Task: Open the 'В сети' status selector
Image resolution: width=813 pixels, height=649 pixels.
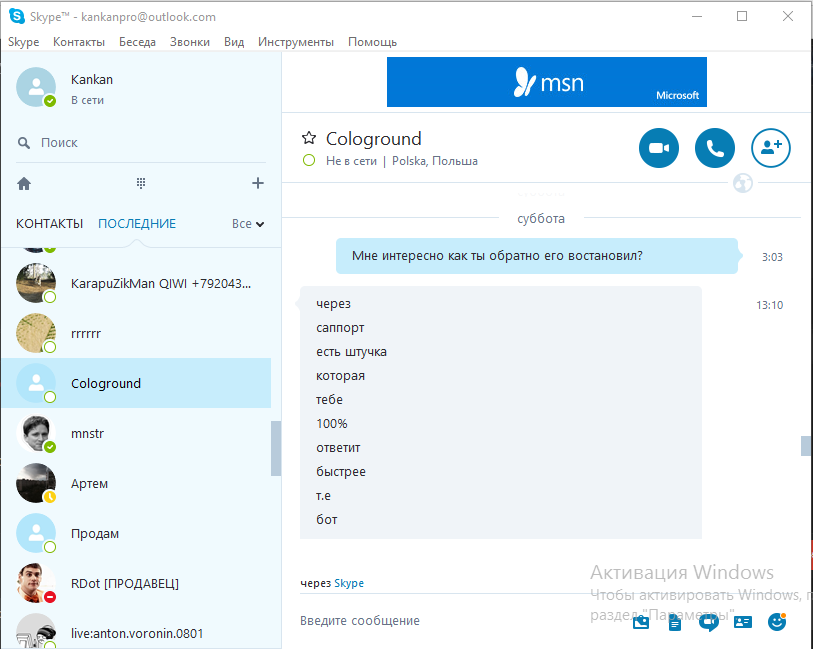Action: [x=87, y=101]
